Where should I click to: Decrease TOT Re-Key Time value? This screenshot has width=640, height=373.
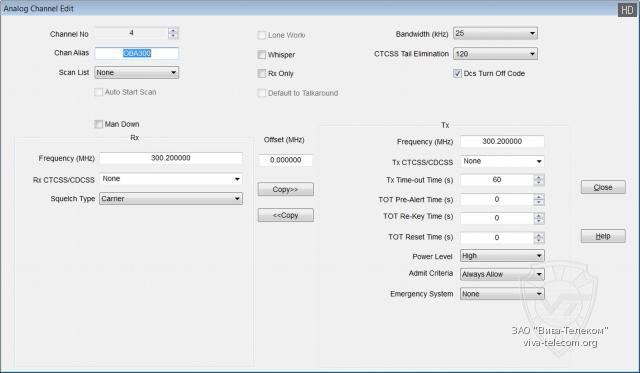[539, 221]
